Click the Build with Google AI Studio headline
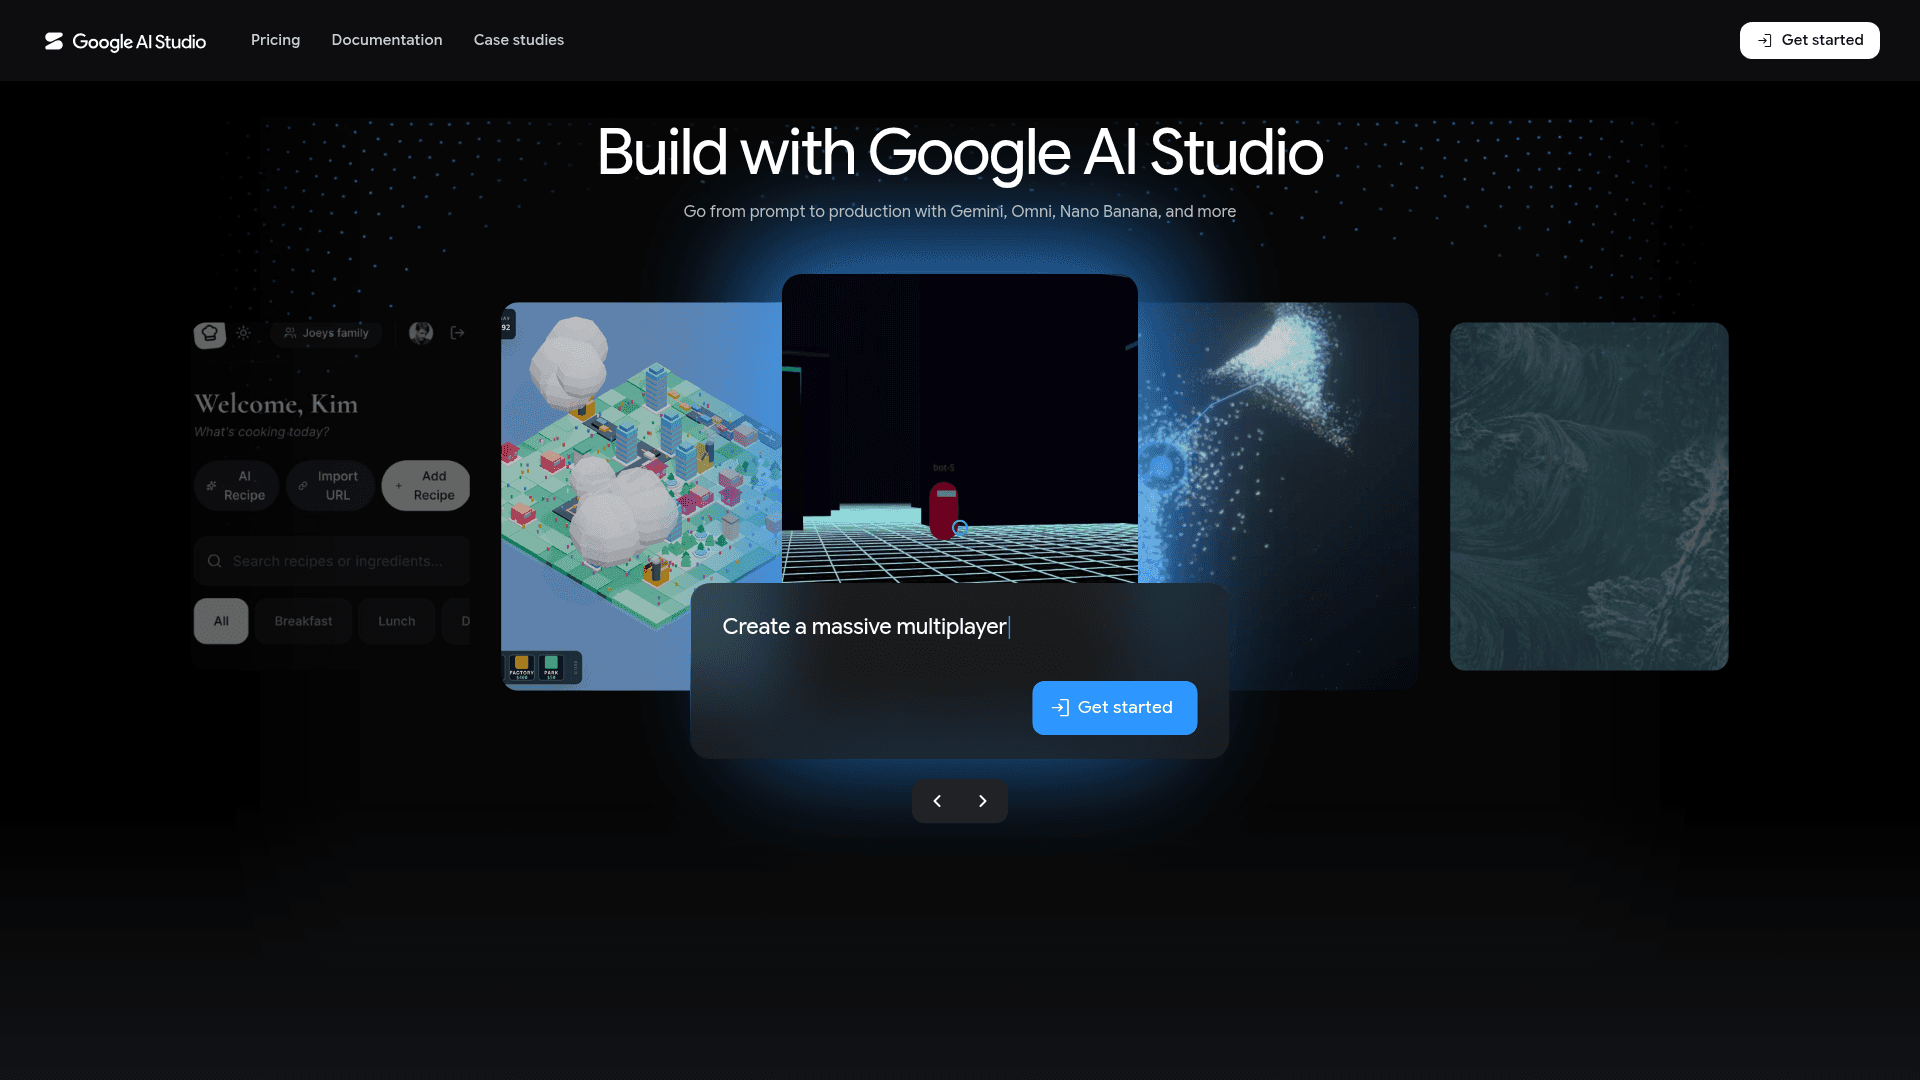Image resolution: width=1920 pixels, height=1080 pixels. [x=960, y=153]
